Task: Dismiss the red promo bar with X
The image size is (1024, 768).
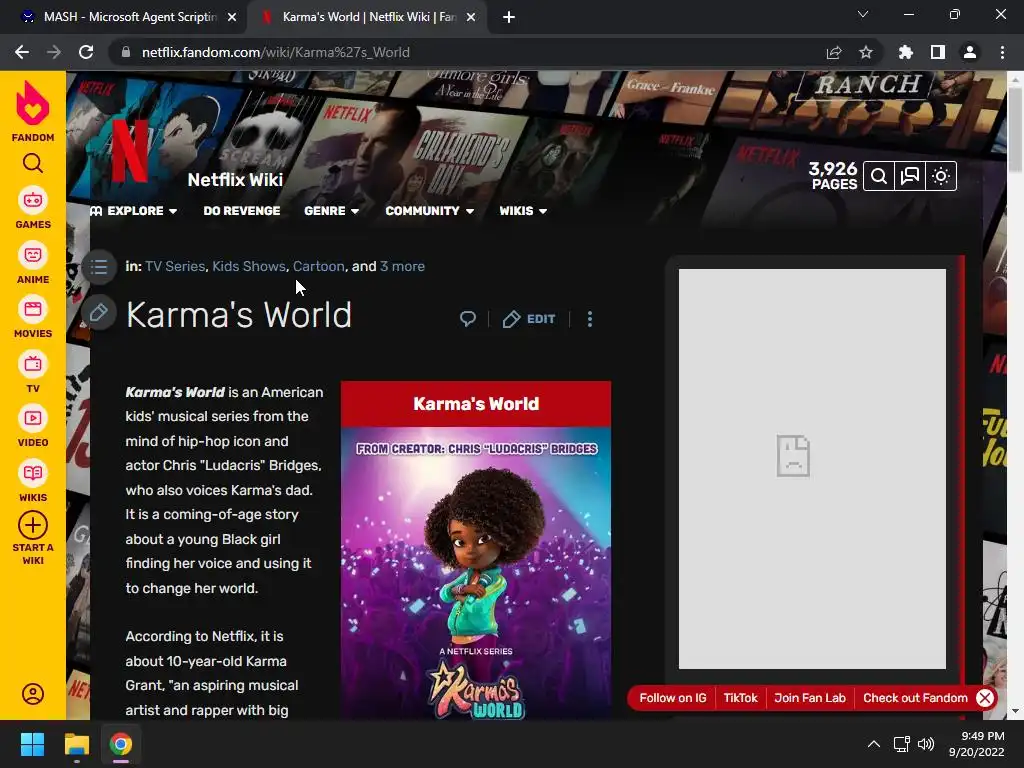Action: pos(985,698)
